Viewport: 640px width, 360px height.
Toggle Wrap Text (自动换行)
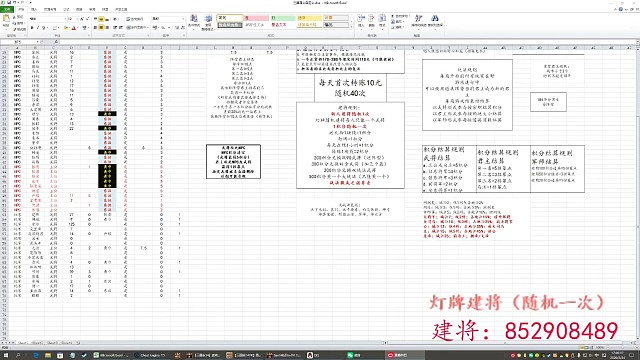135,19
